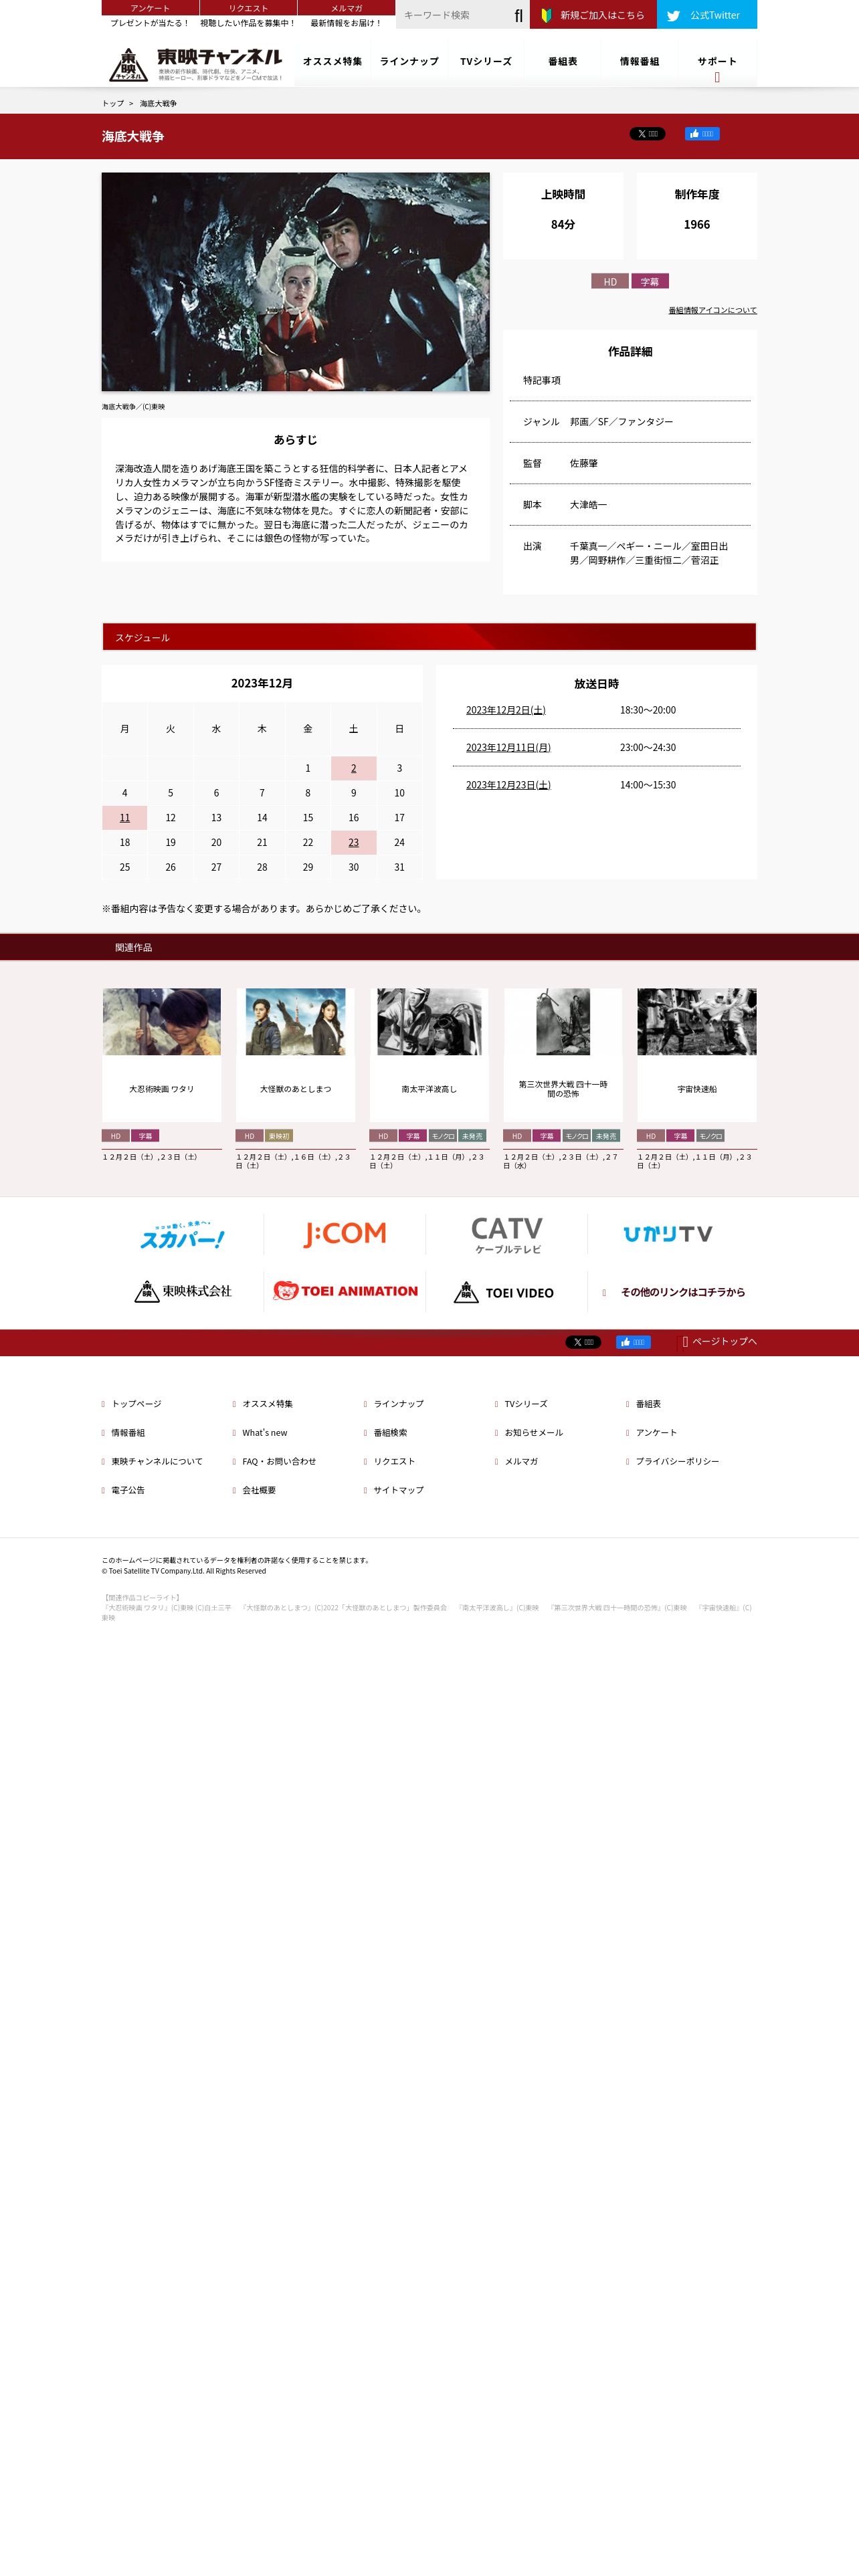The image size is (859, 2576).
Task: Click the X post button in title bar
Action: [647, 134]
